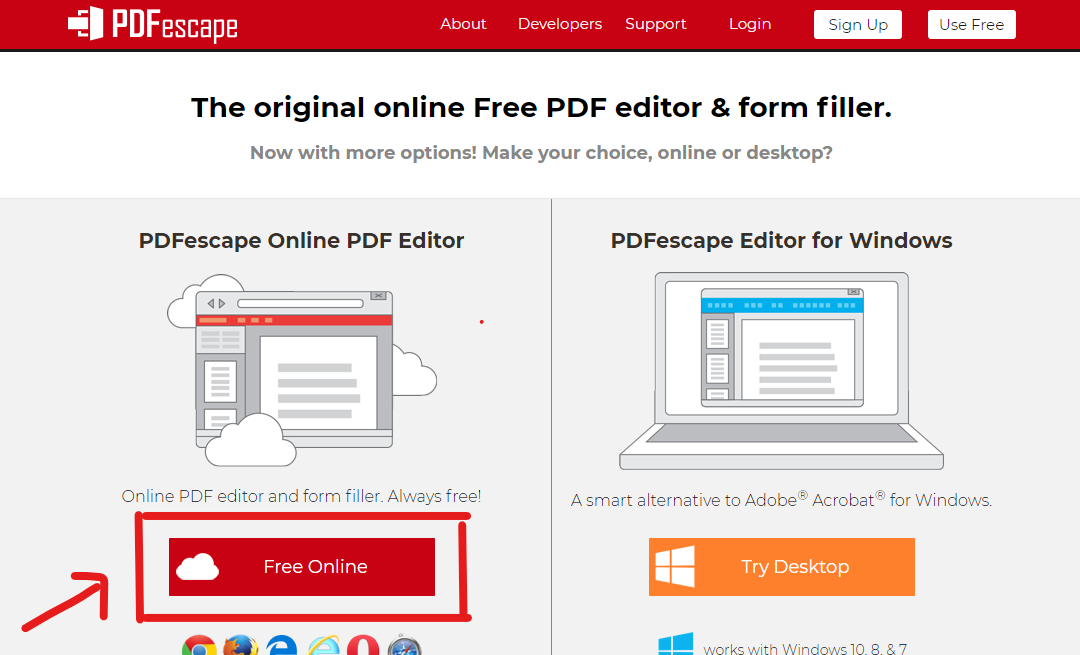Click blue Windows logo near compatibility text

click(x=675, y=644)
